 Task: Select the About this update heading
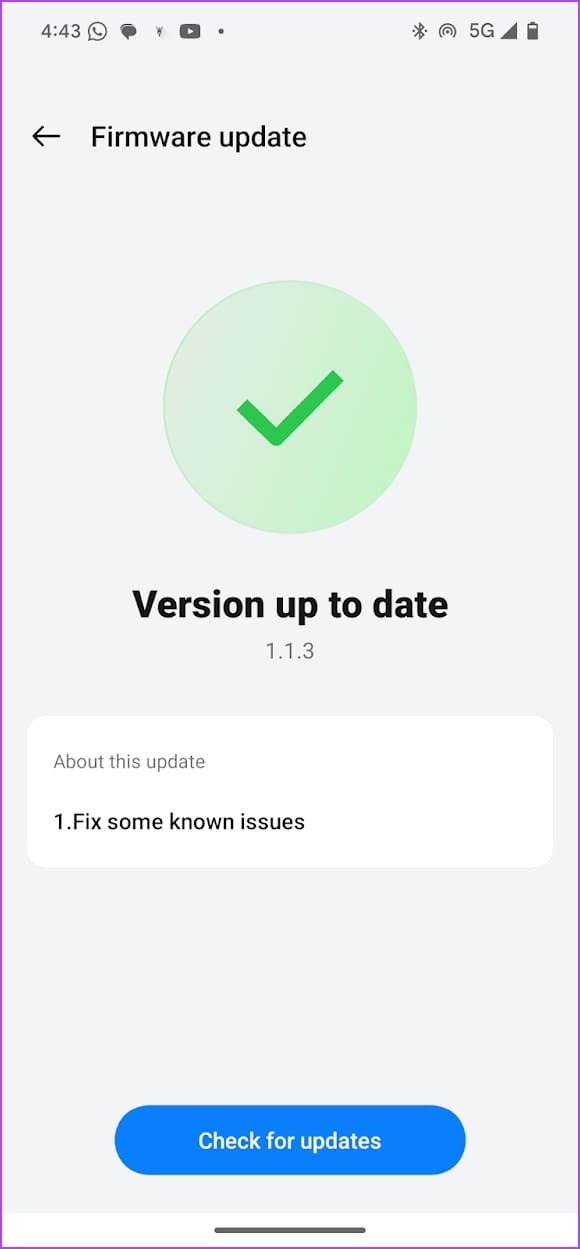[129, 761]
